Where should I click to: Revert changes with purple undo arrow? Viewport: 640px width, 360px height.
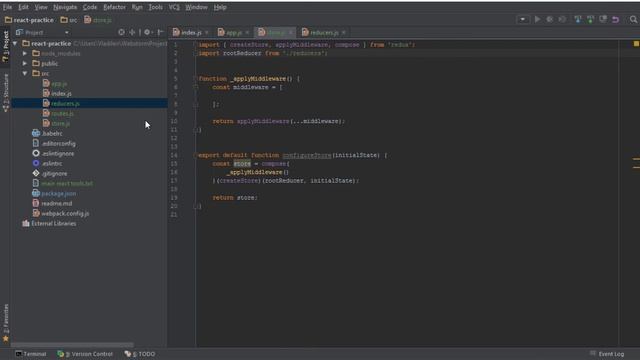coord(616,19)
